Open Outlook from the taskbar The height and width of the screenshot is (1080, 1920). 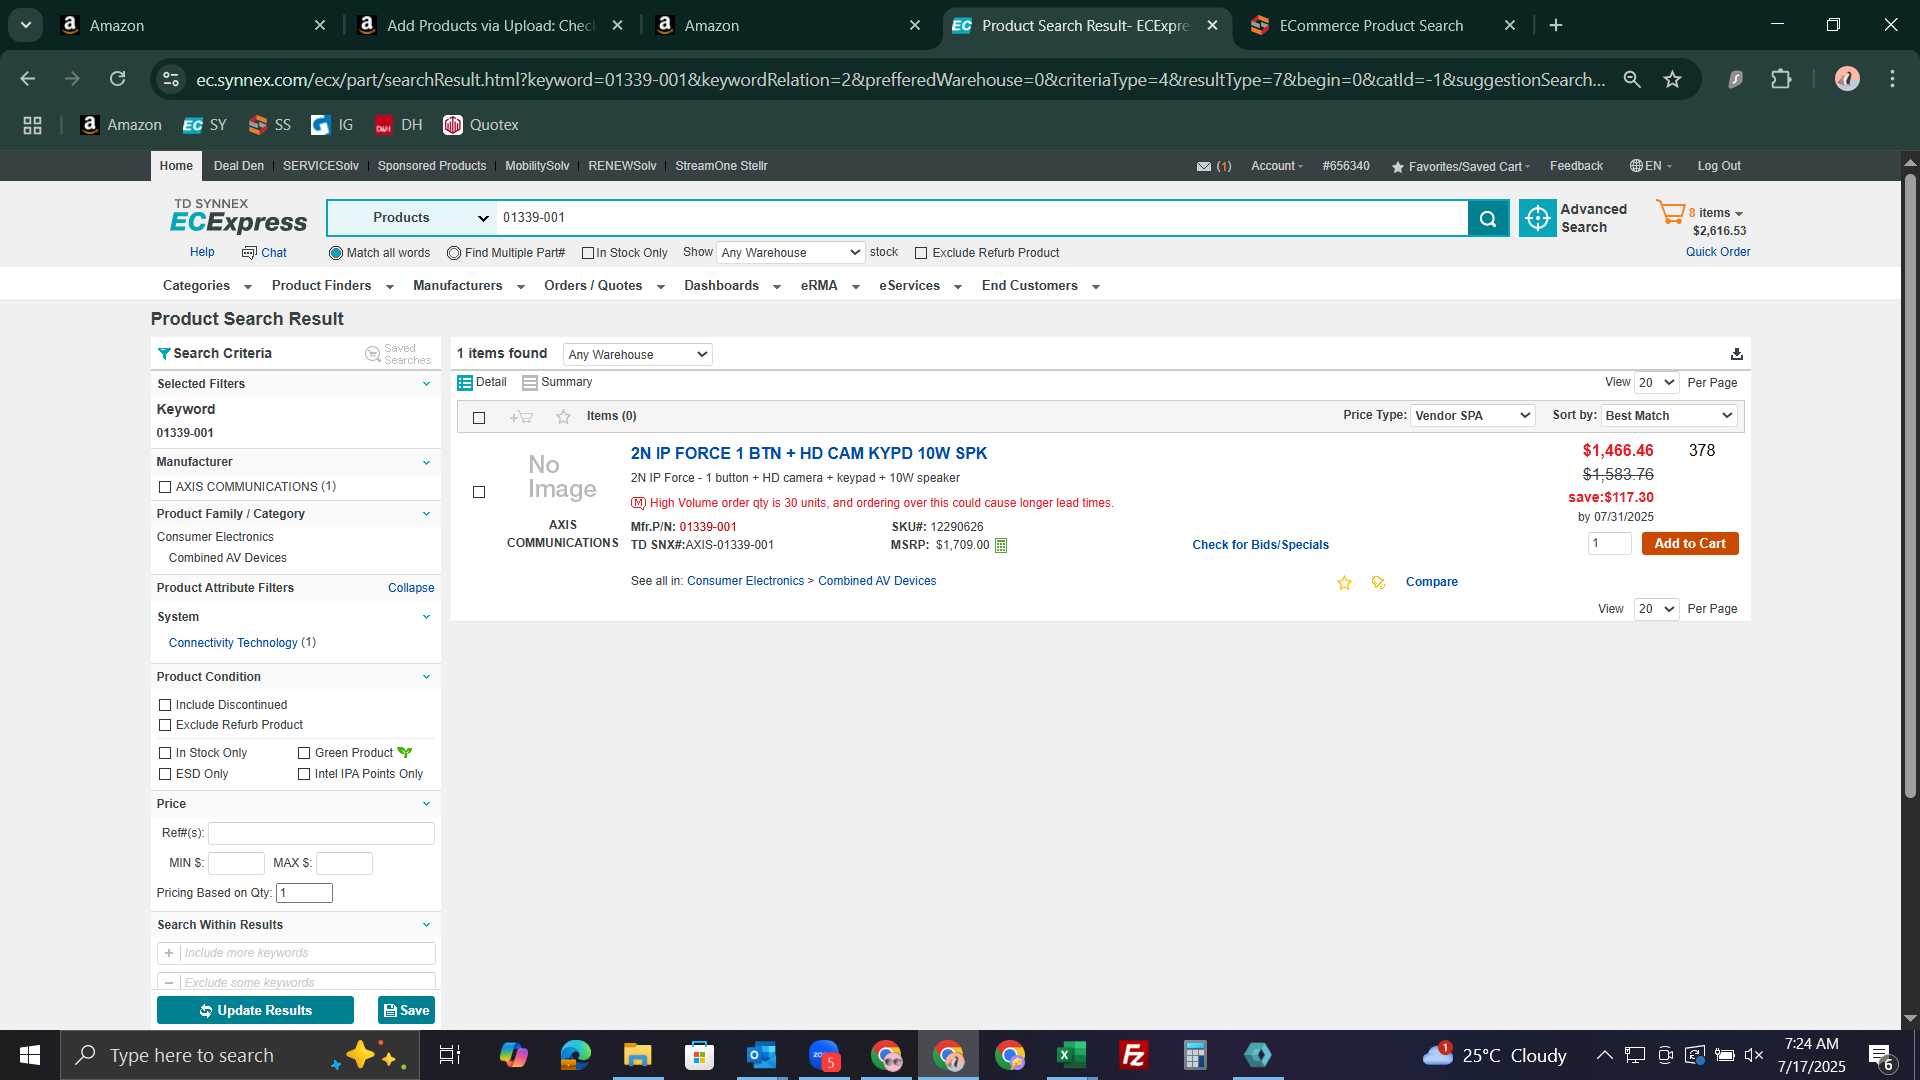tap(761, 1055)
